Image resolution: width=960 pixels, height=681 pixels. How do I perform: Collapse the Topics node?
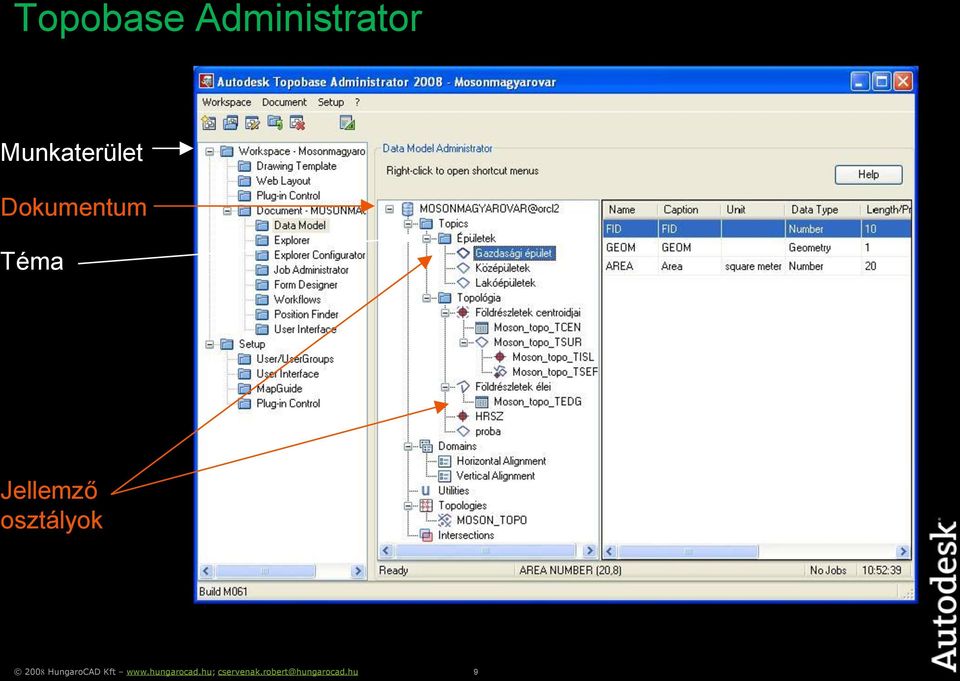point(408,224)
